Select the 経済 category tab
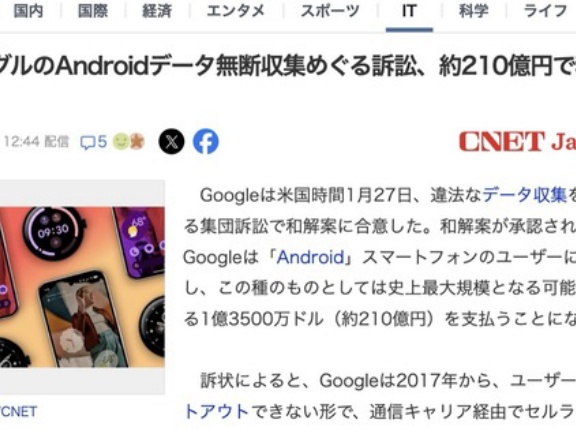576x430 pixels. pos(157,11)
